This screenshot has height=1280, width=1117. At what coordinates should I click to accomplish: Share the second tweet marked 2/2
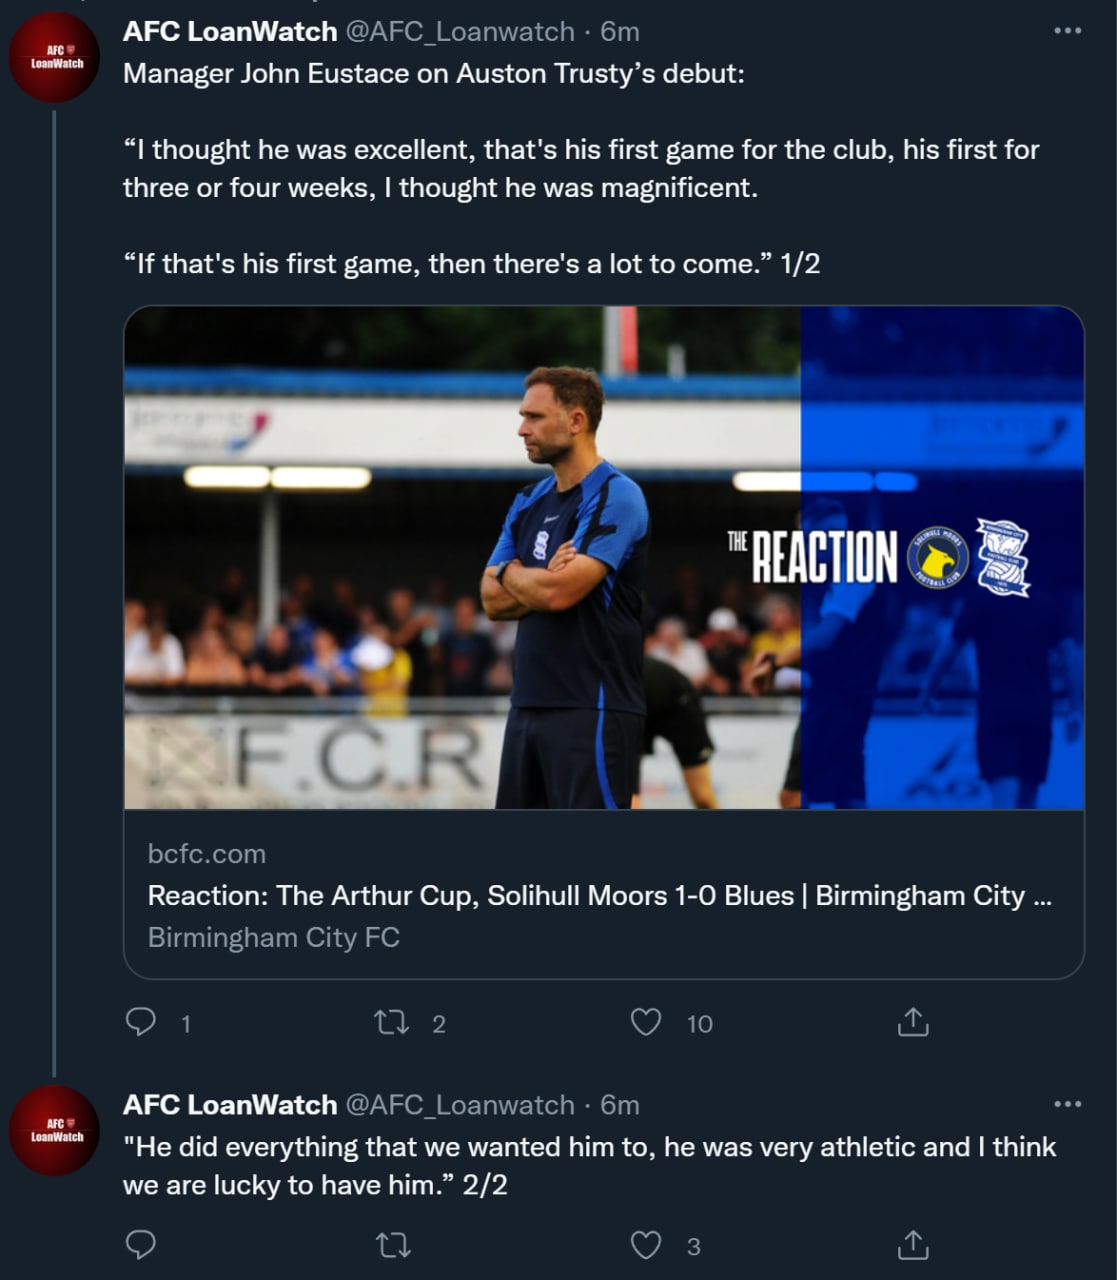913,1245
